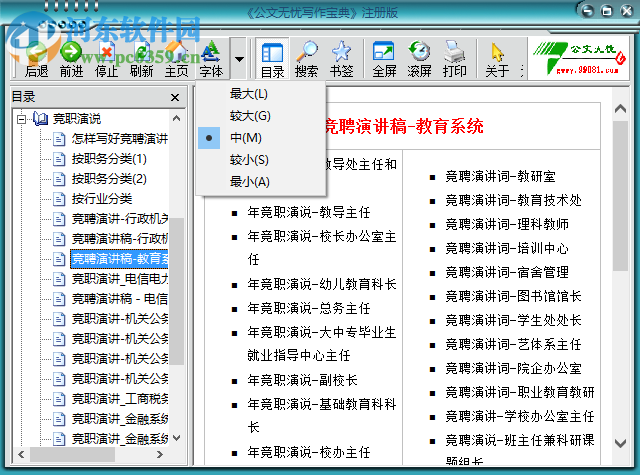Click page icon of 怎样写好竞聘演讲
Screen dimensions: 640x475
(59, 139)
